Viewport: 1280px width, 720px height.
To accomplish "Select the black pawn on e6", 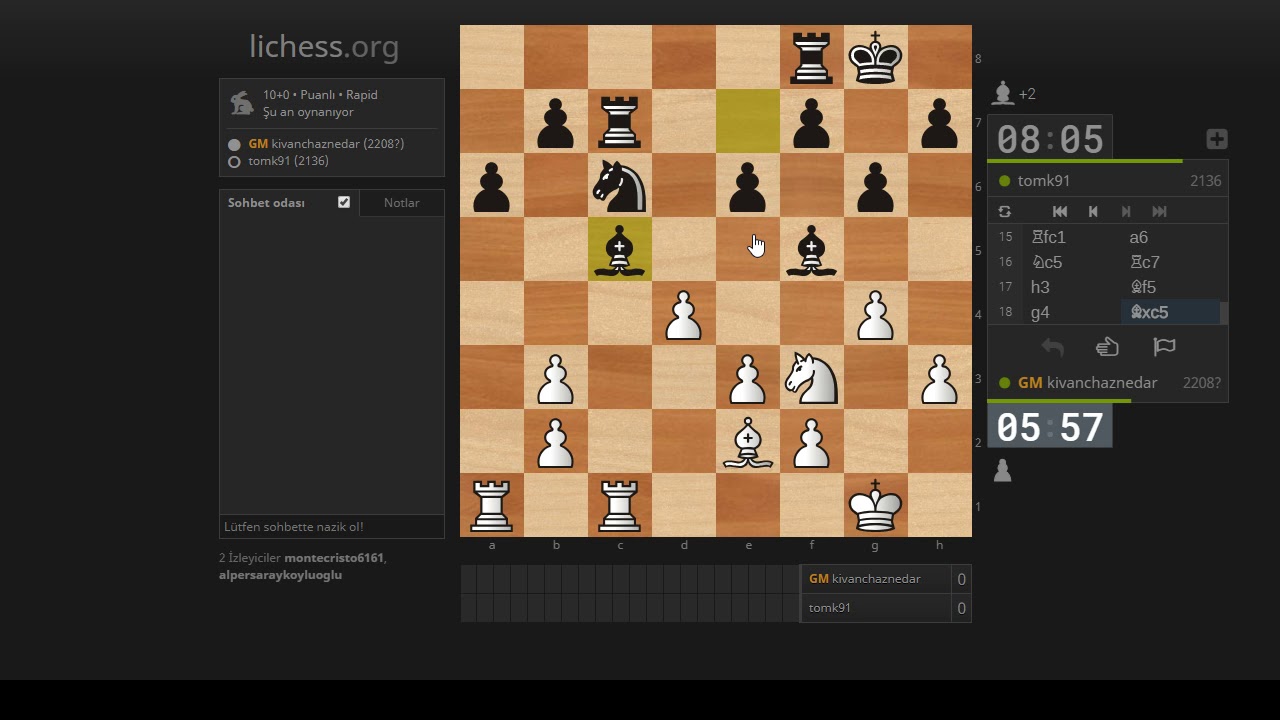I will [748, 185].
